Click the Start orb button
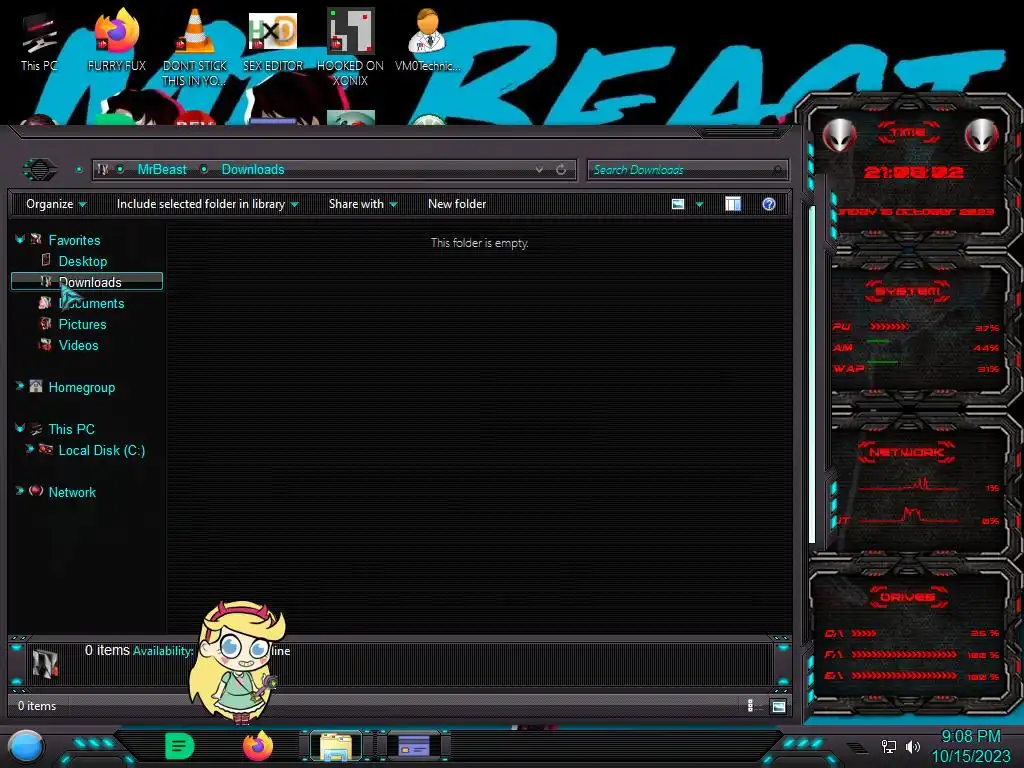1024x768 pixels. pyautogui.click(x=26, y=746)
